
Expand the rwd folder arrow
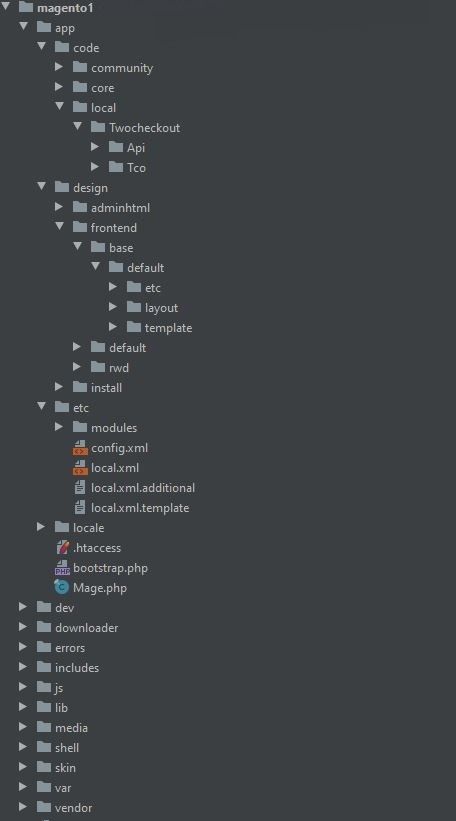tap(77, 367)
